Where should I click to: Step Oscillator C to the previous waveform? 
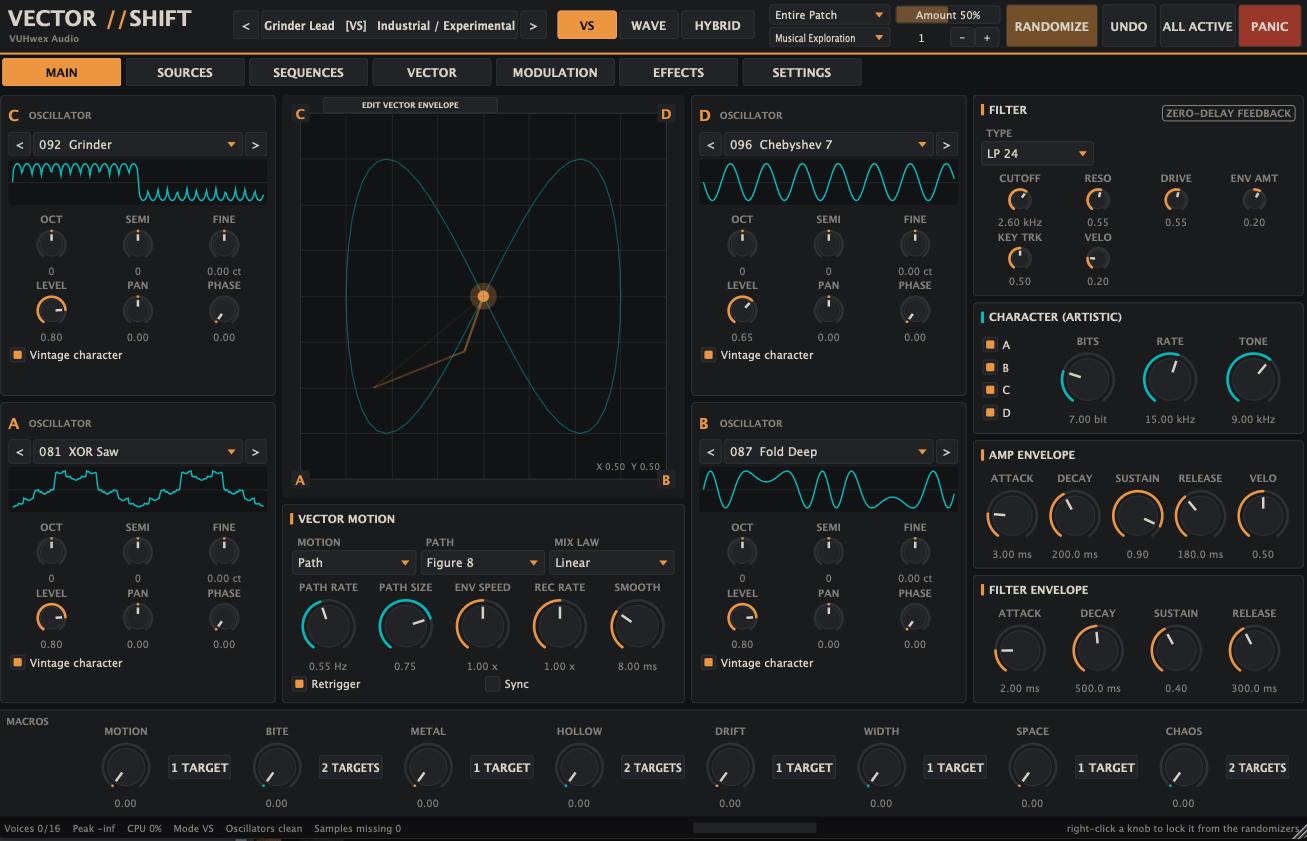click(x=19, y=145)
